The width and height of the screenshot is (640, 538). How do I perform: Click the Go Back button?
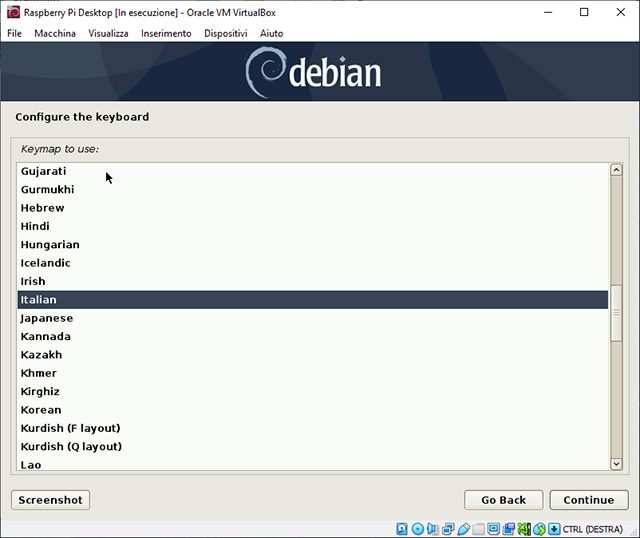pos(503,500)
